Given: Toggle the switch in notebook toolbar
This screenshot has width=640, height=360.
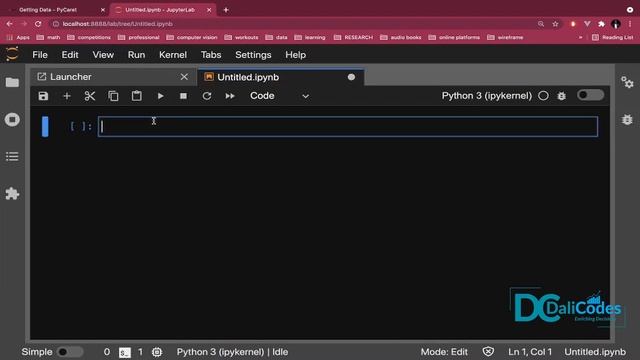Looking at the screenshot, I should click(x=590, y=95).
